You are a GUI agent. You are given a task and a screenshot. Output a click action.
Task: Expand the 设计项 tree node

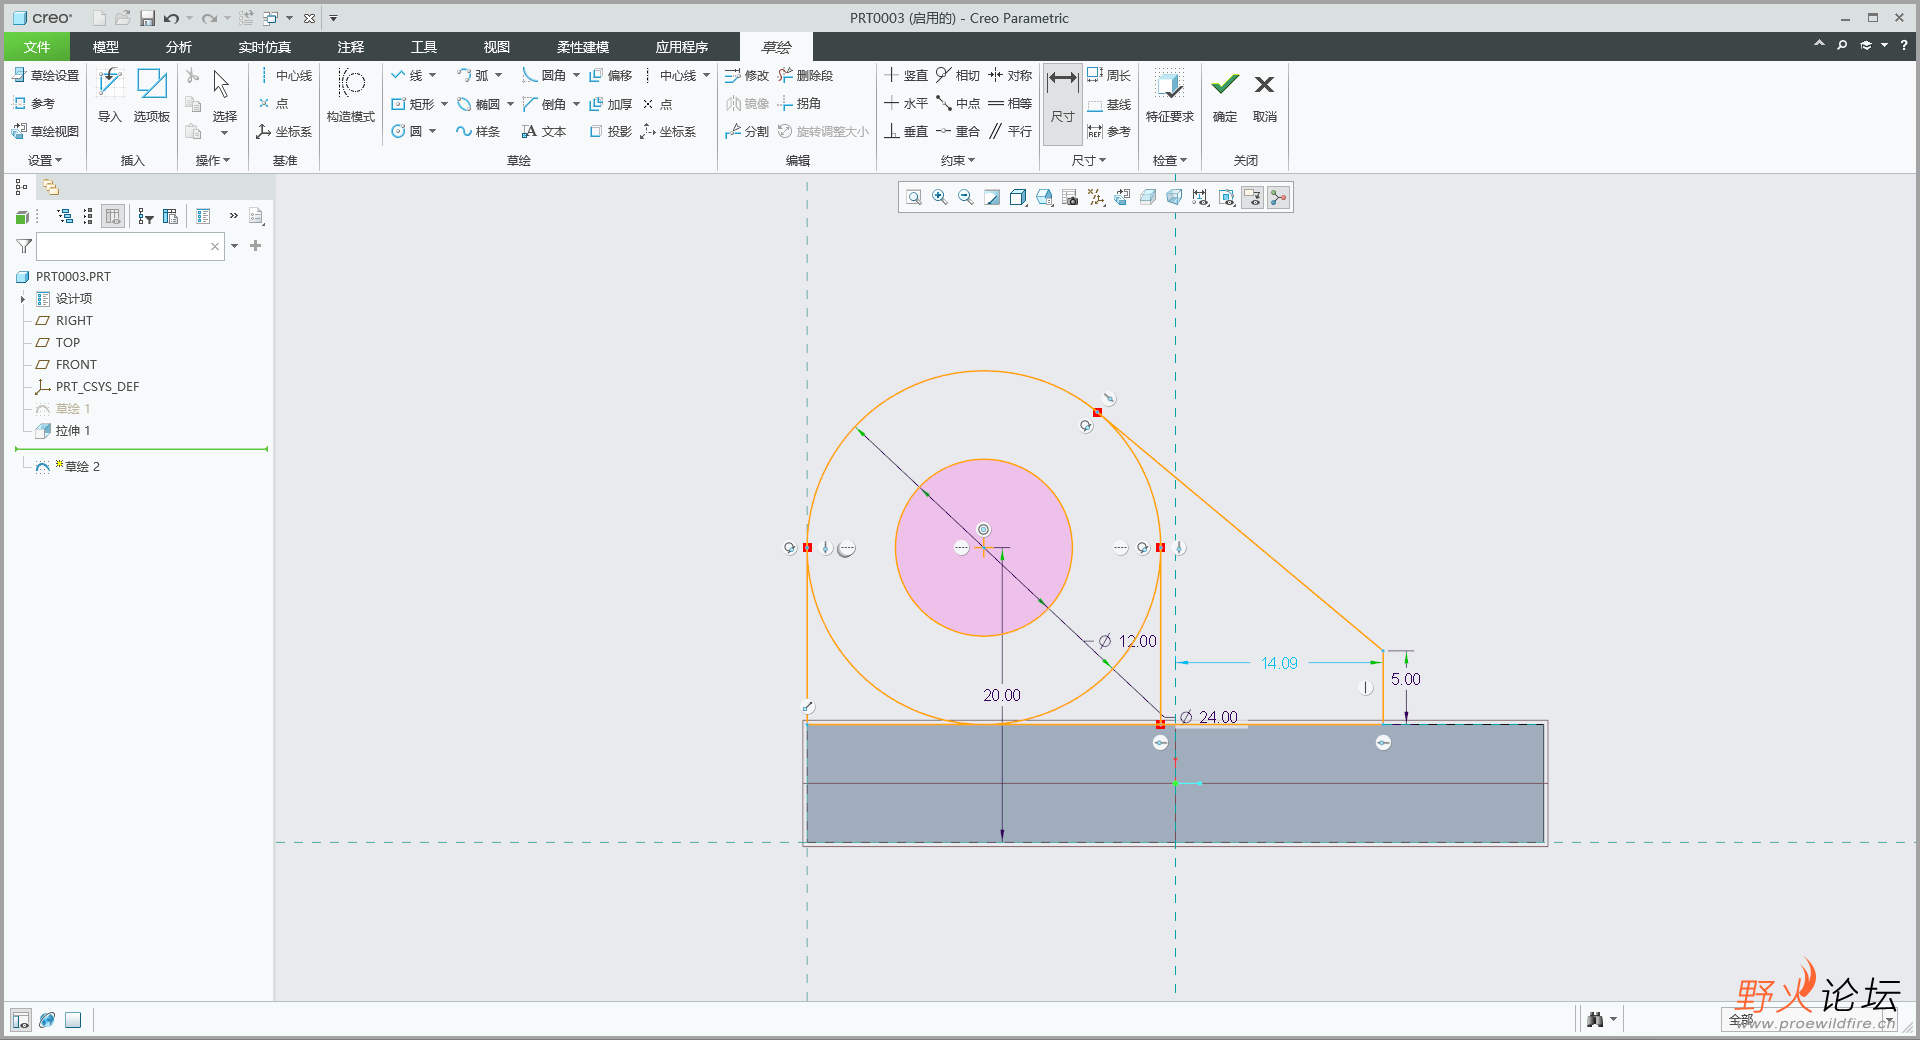[23, 299]
